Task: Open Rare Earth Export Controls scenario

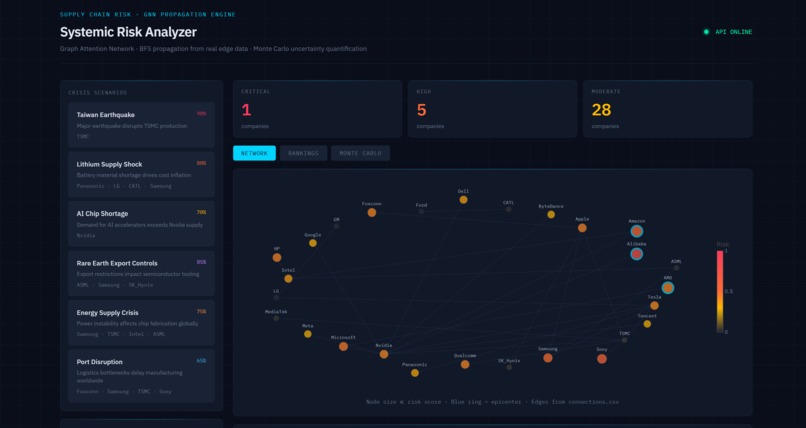Action: (x=141, y=273)
